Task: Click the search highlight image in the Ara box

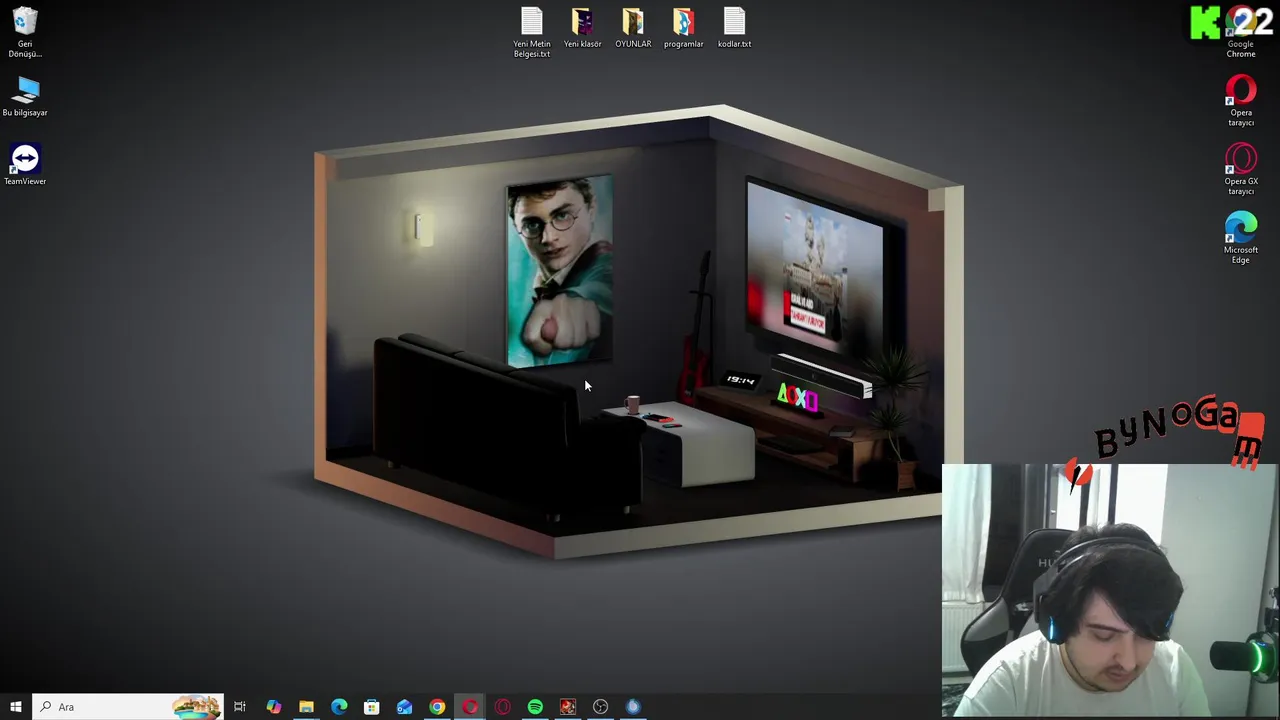Action: click(196, 707)
